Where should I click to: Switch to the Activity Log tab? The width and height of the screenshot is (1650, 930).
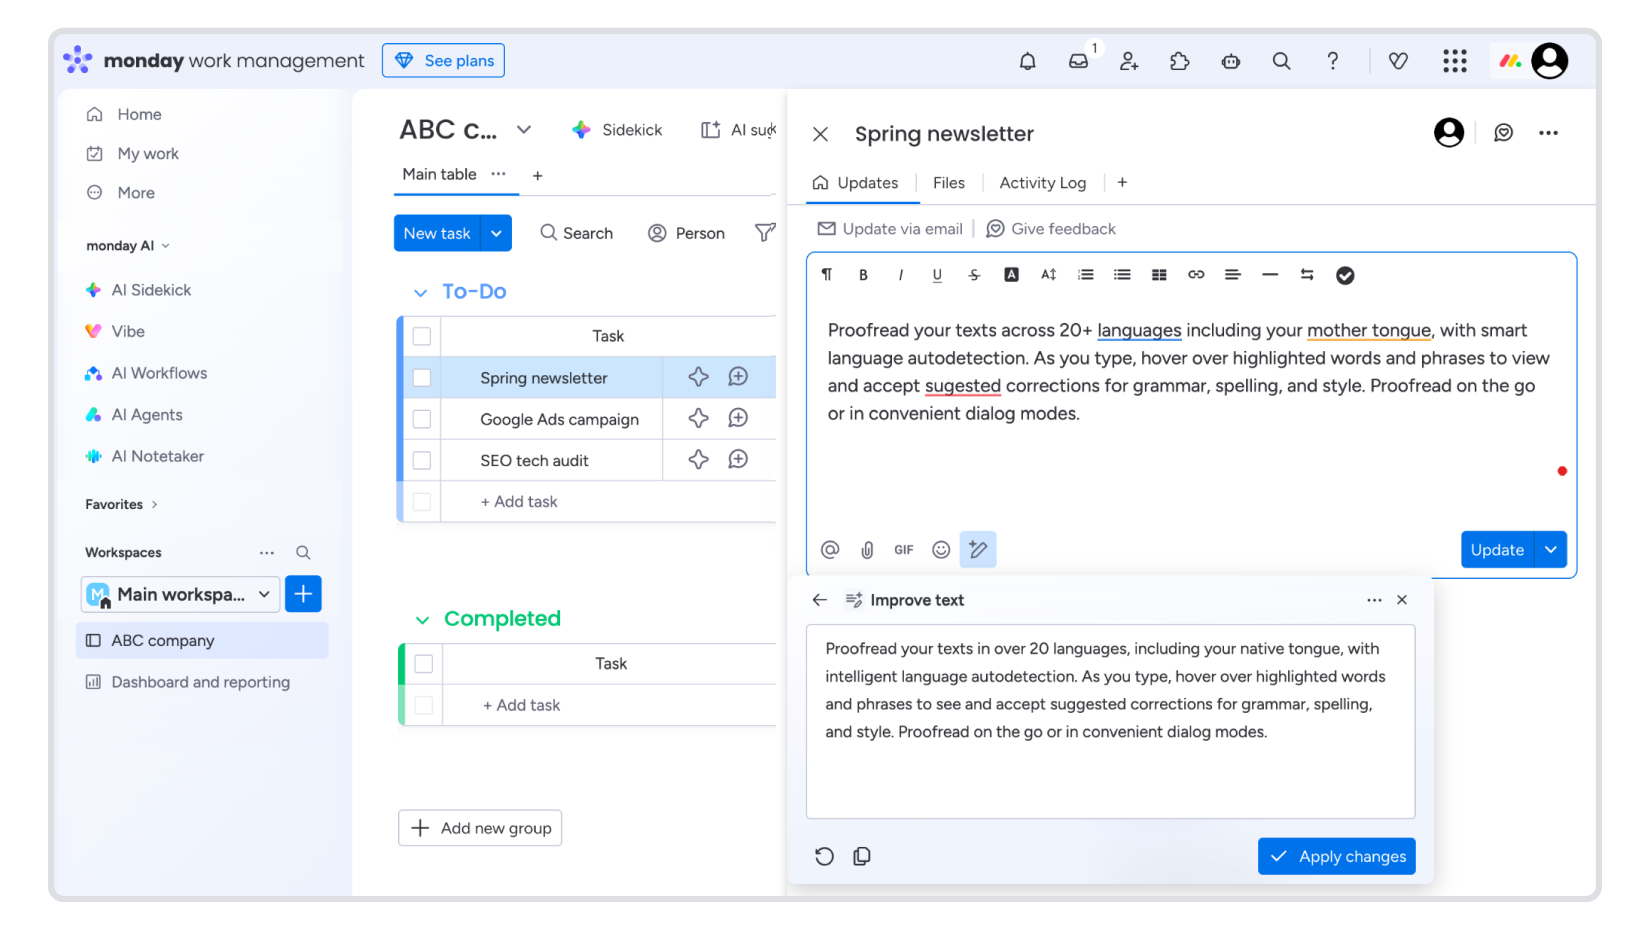click(x=1042, y=183)
